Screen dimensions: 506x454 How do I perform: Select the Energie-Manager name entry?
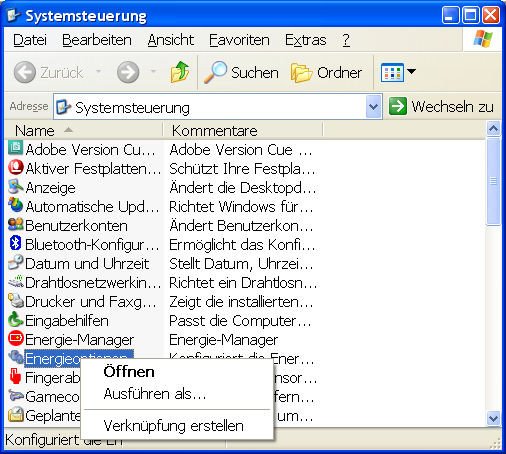click(x=79, y=340)
